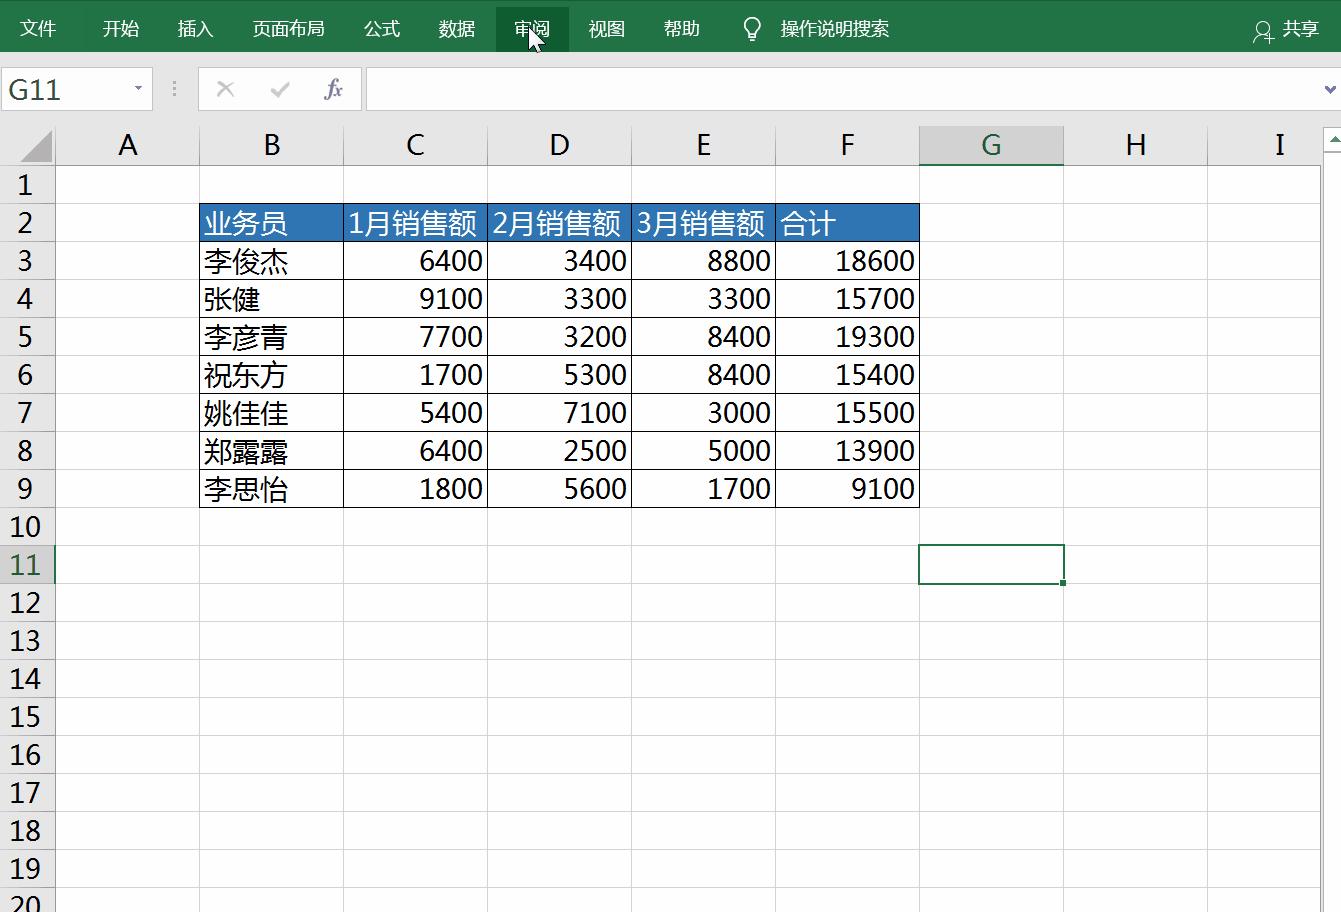Image resolution: width=1341 pixels, height=912 pixels.
Task: Click the person icon next to 共享
Action: (x=1262, y=28)
